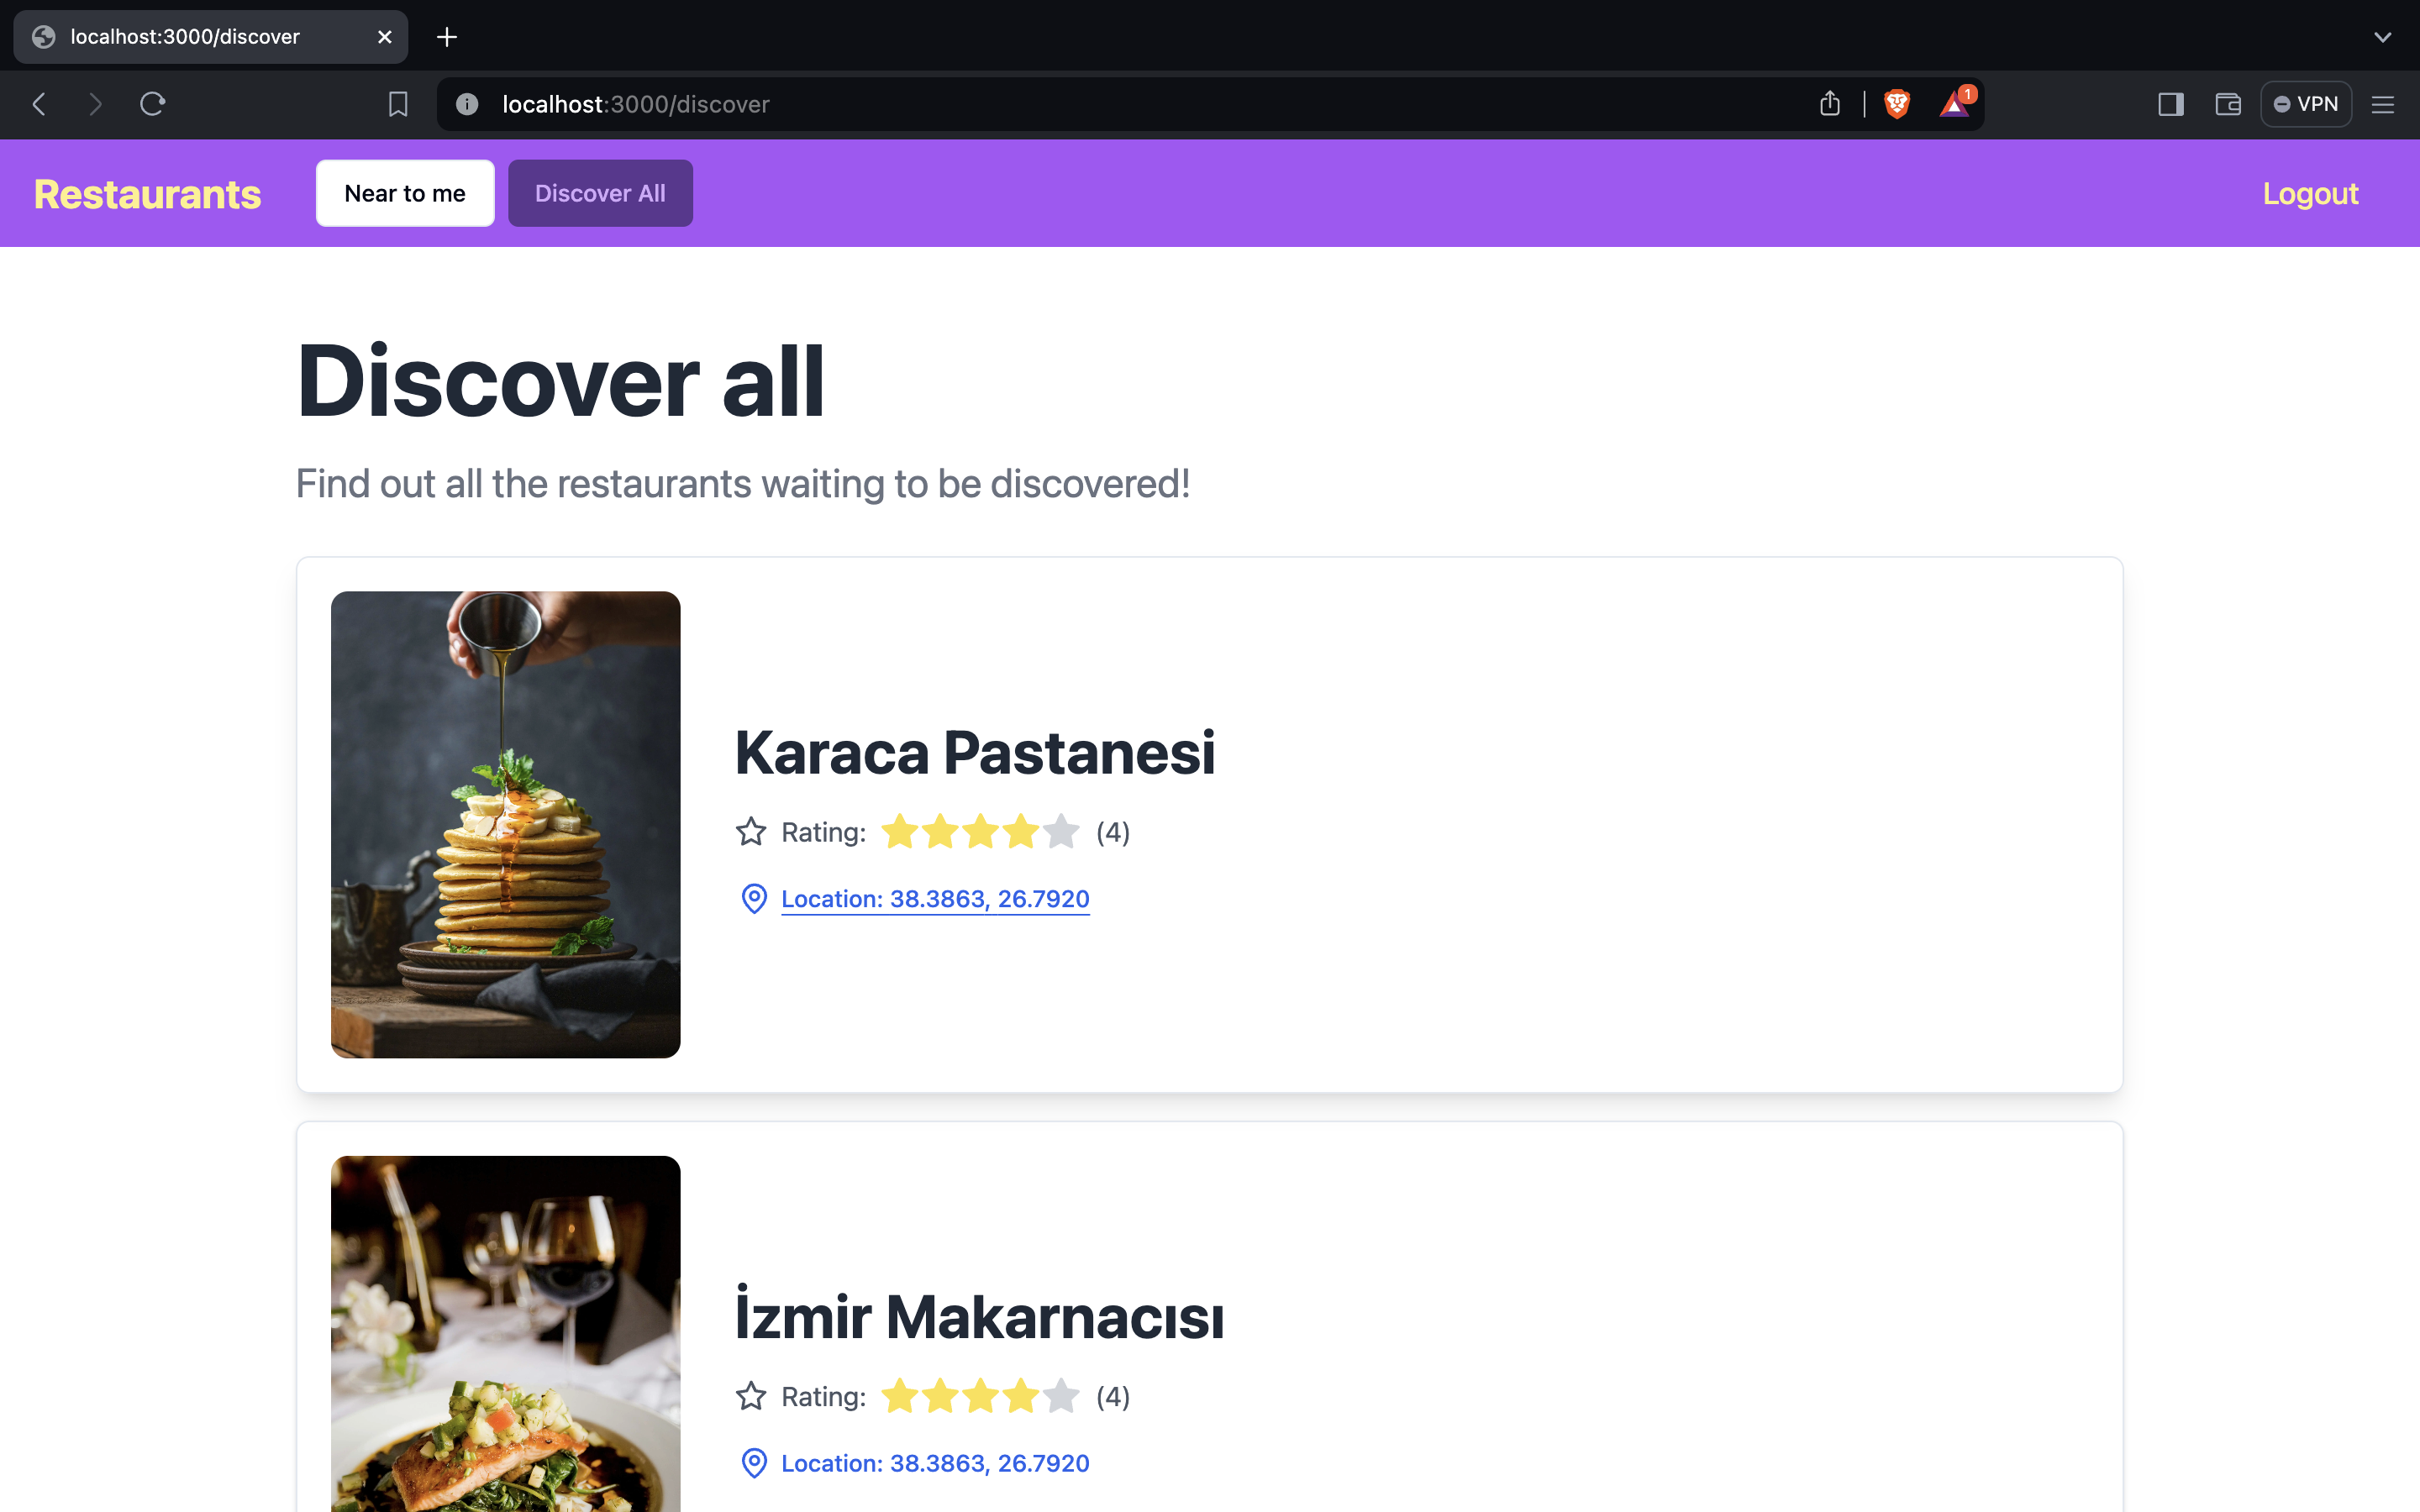Viewport: 2420px width, 1512px height.
Task: Expand the tab search chevron dropdown
Action: [2383, 37]
